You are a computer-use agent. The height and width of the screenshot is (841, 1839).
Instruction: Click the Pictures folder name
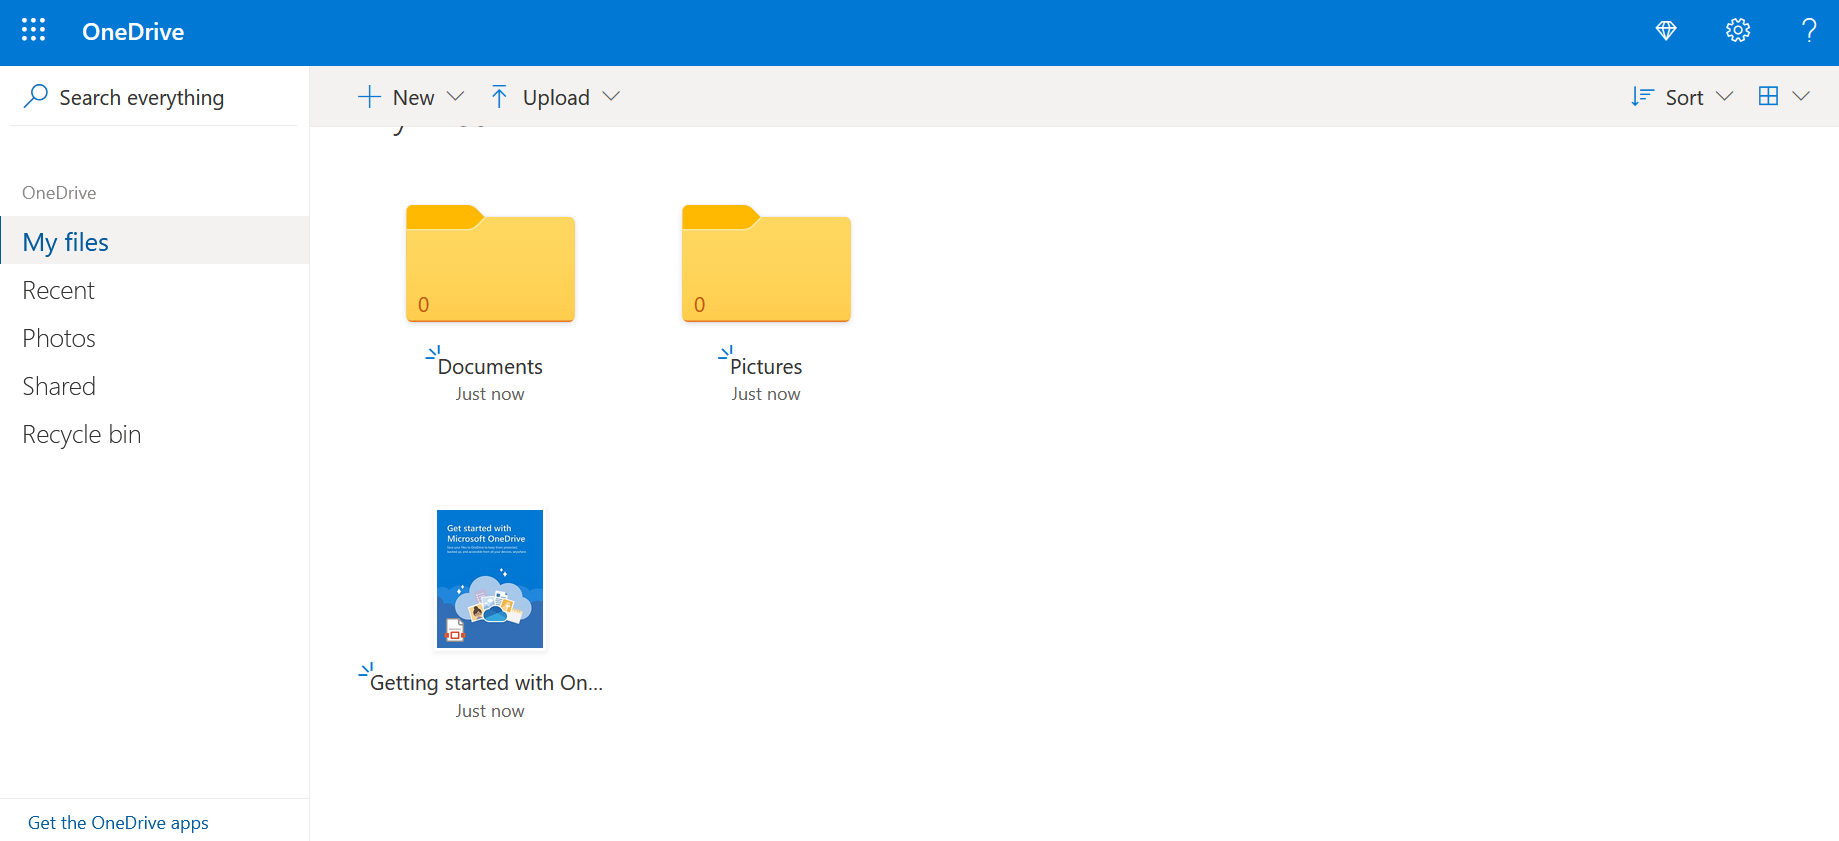pyautogui.click(x=766, y=367)
